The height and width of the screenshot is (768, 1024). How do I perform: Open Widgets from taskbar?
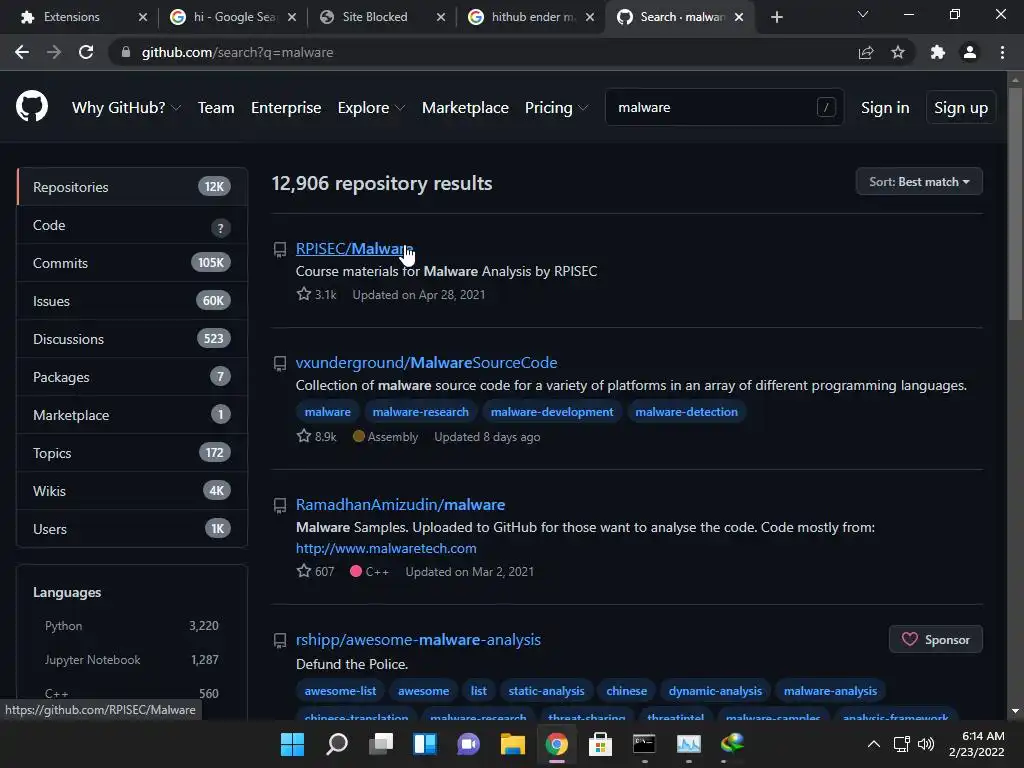click(424, 744)
